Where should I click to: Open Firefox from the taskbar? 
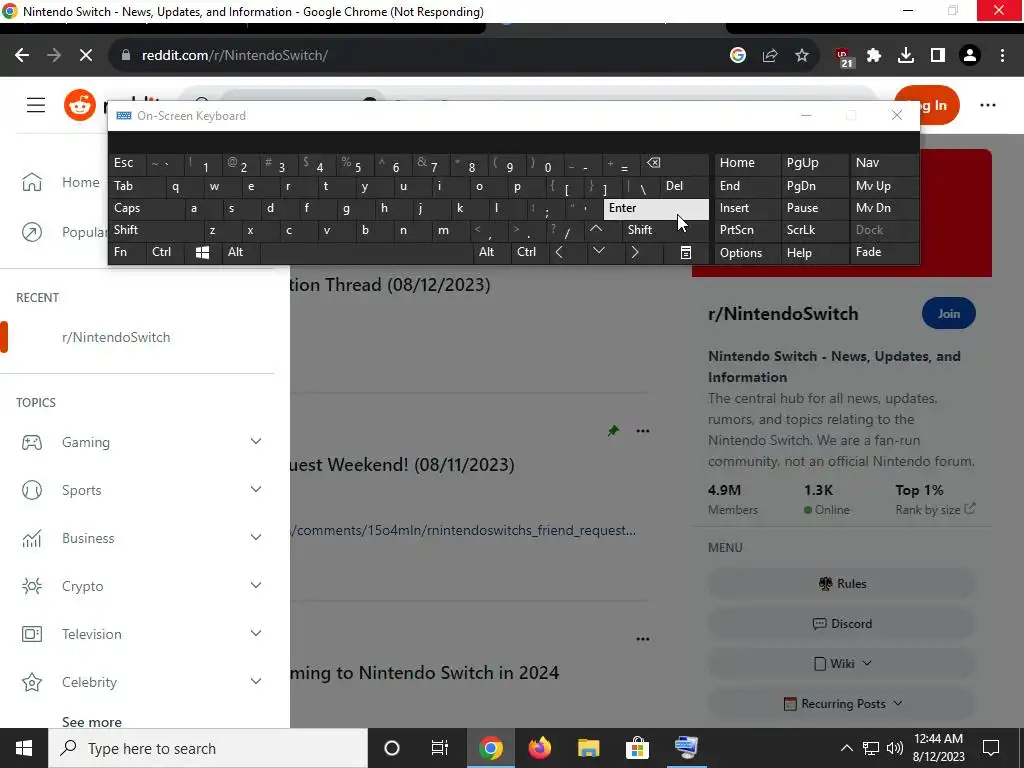point(539,748)
